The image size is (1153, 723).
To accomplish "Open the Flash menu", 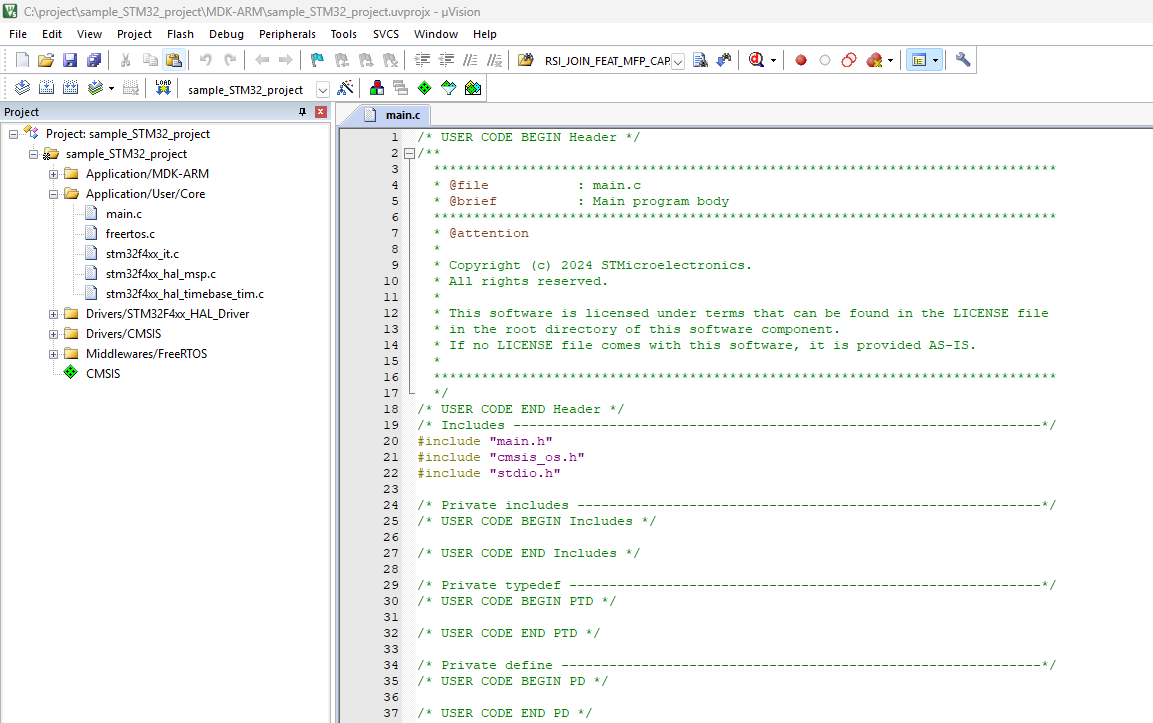I will pos(180,34).
